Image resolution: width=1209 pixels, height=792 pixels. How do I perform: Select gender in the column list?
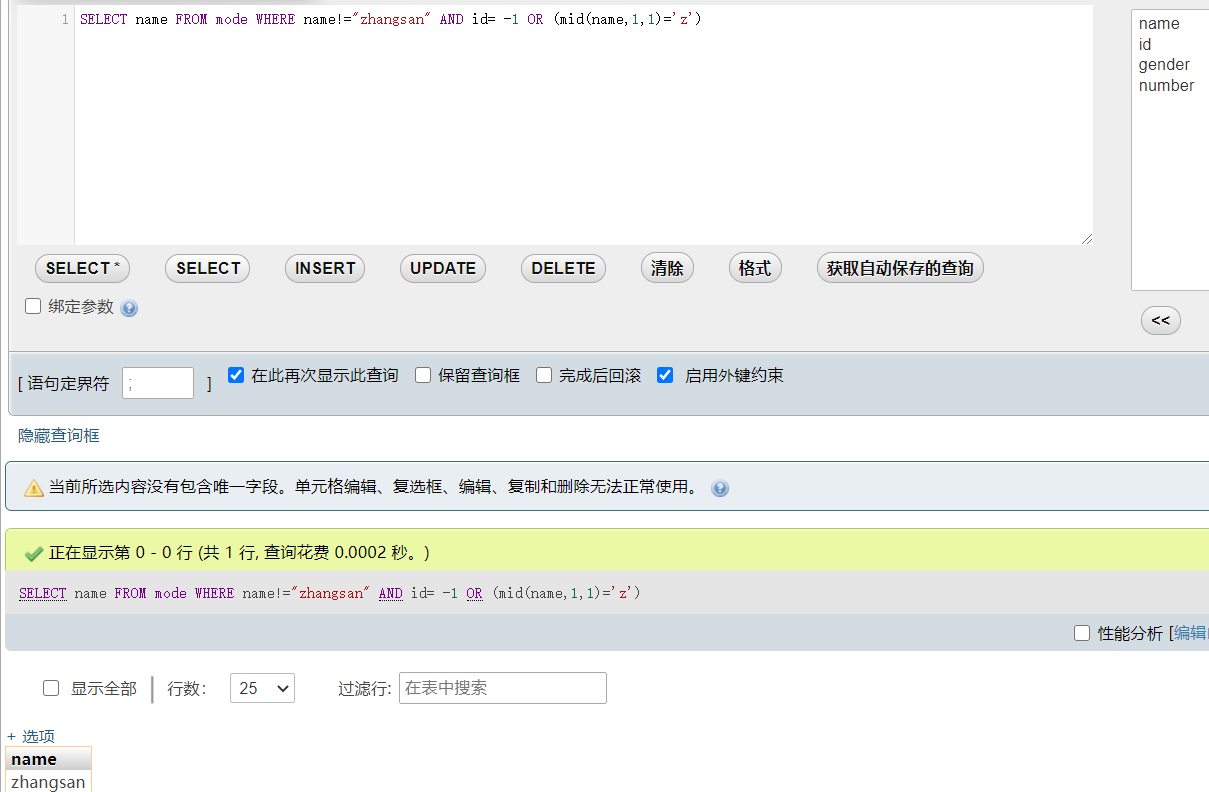1164,65
